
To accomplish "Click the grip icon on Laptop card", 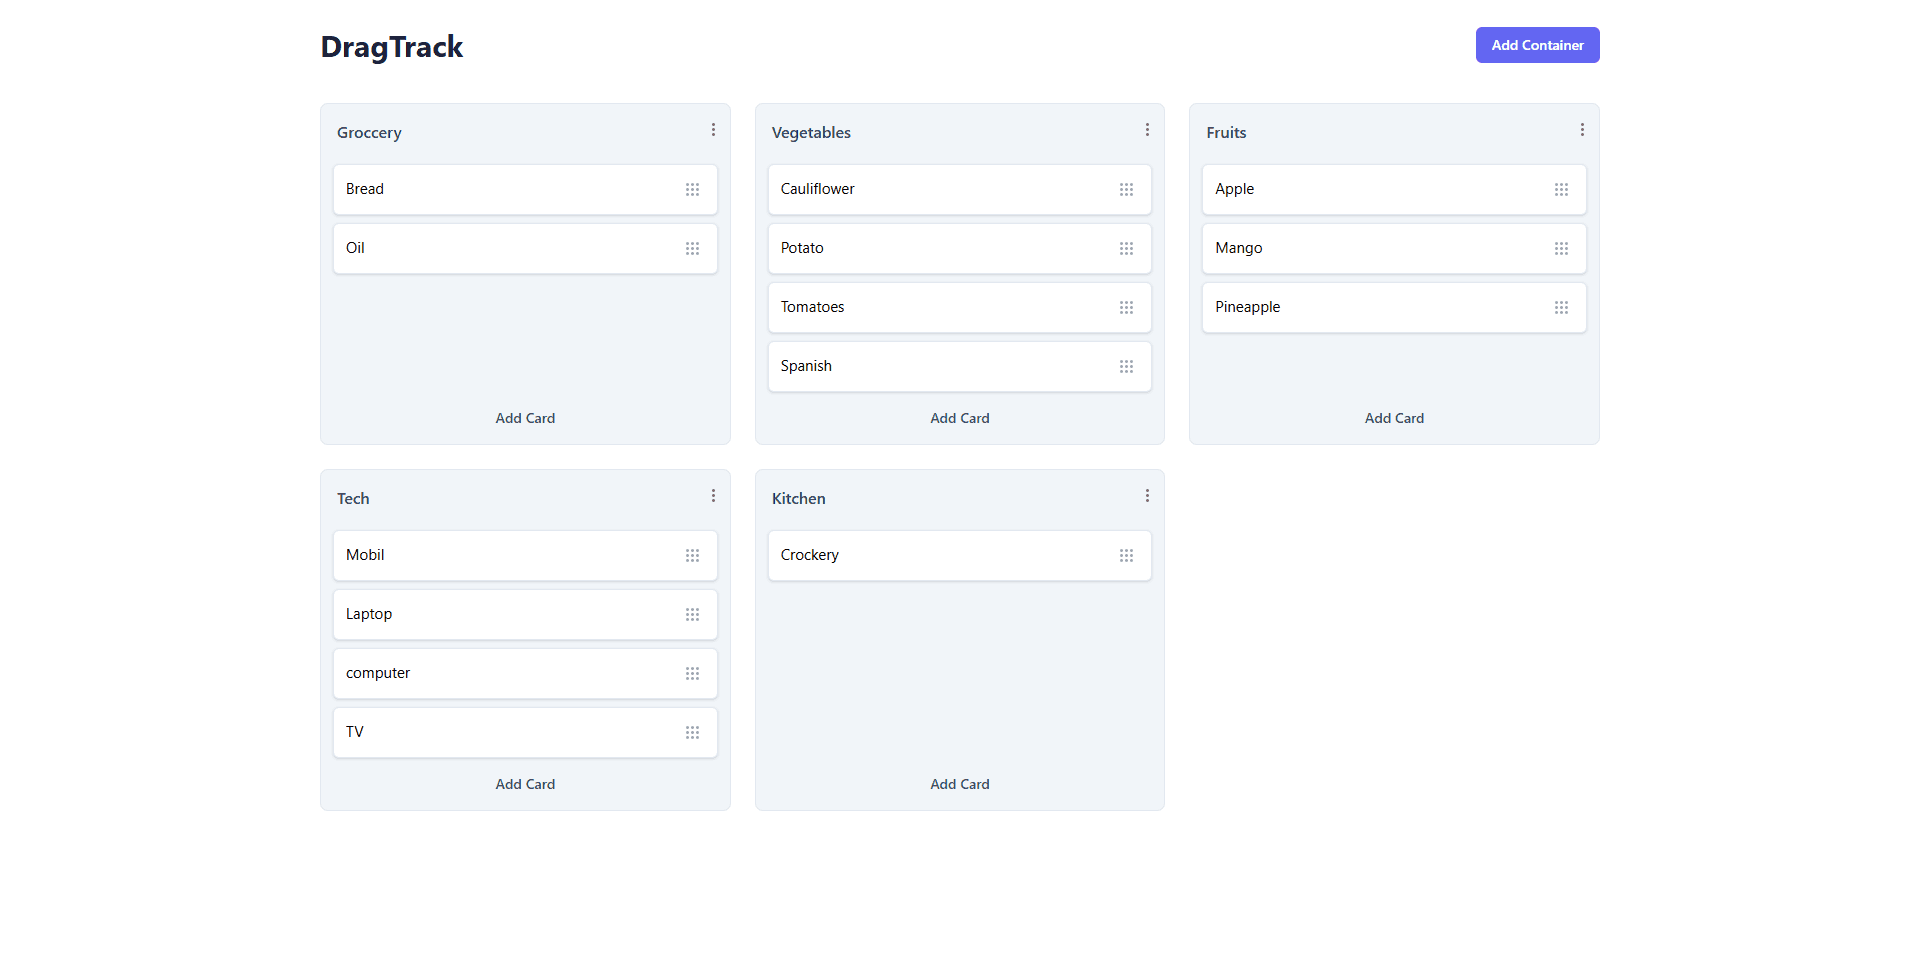I will [692, 615].
